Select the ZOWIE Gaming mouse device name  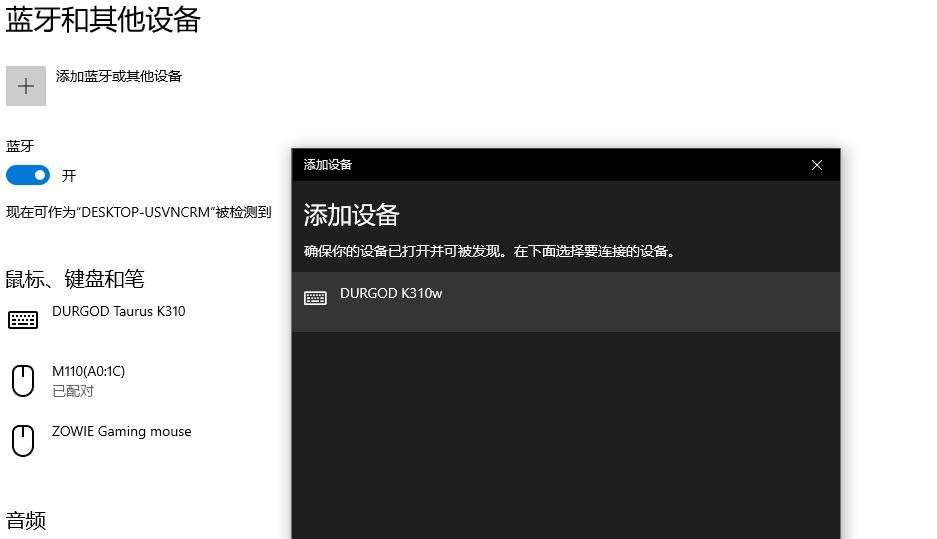click(x=121, y=431)
